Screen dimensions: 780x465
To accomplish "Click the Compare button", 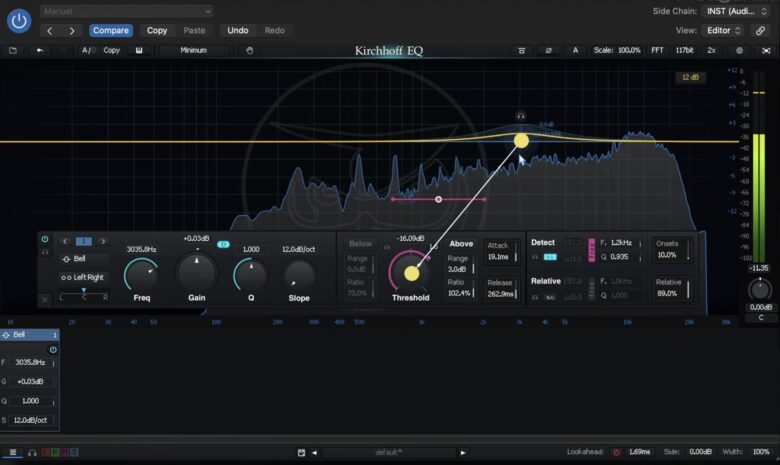I will 111,30.
